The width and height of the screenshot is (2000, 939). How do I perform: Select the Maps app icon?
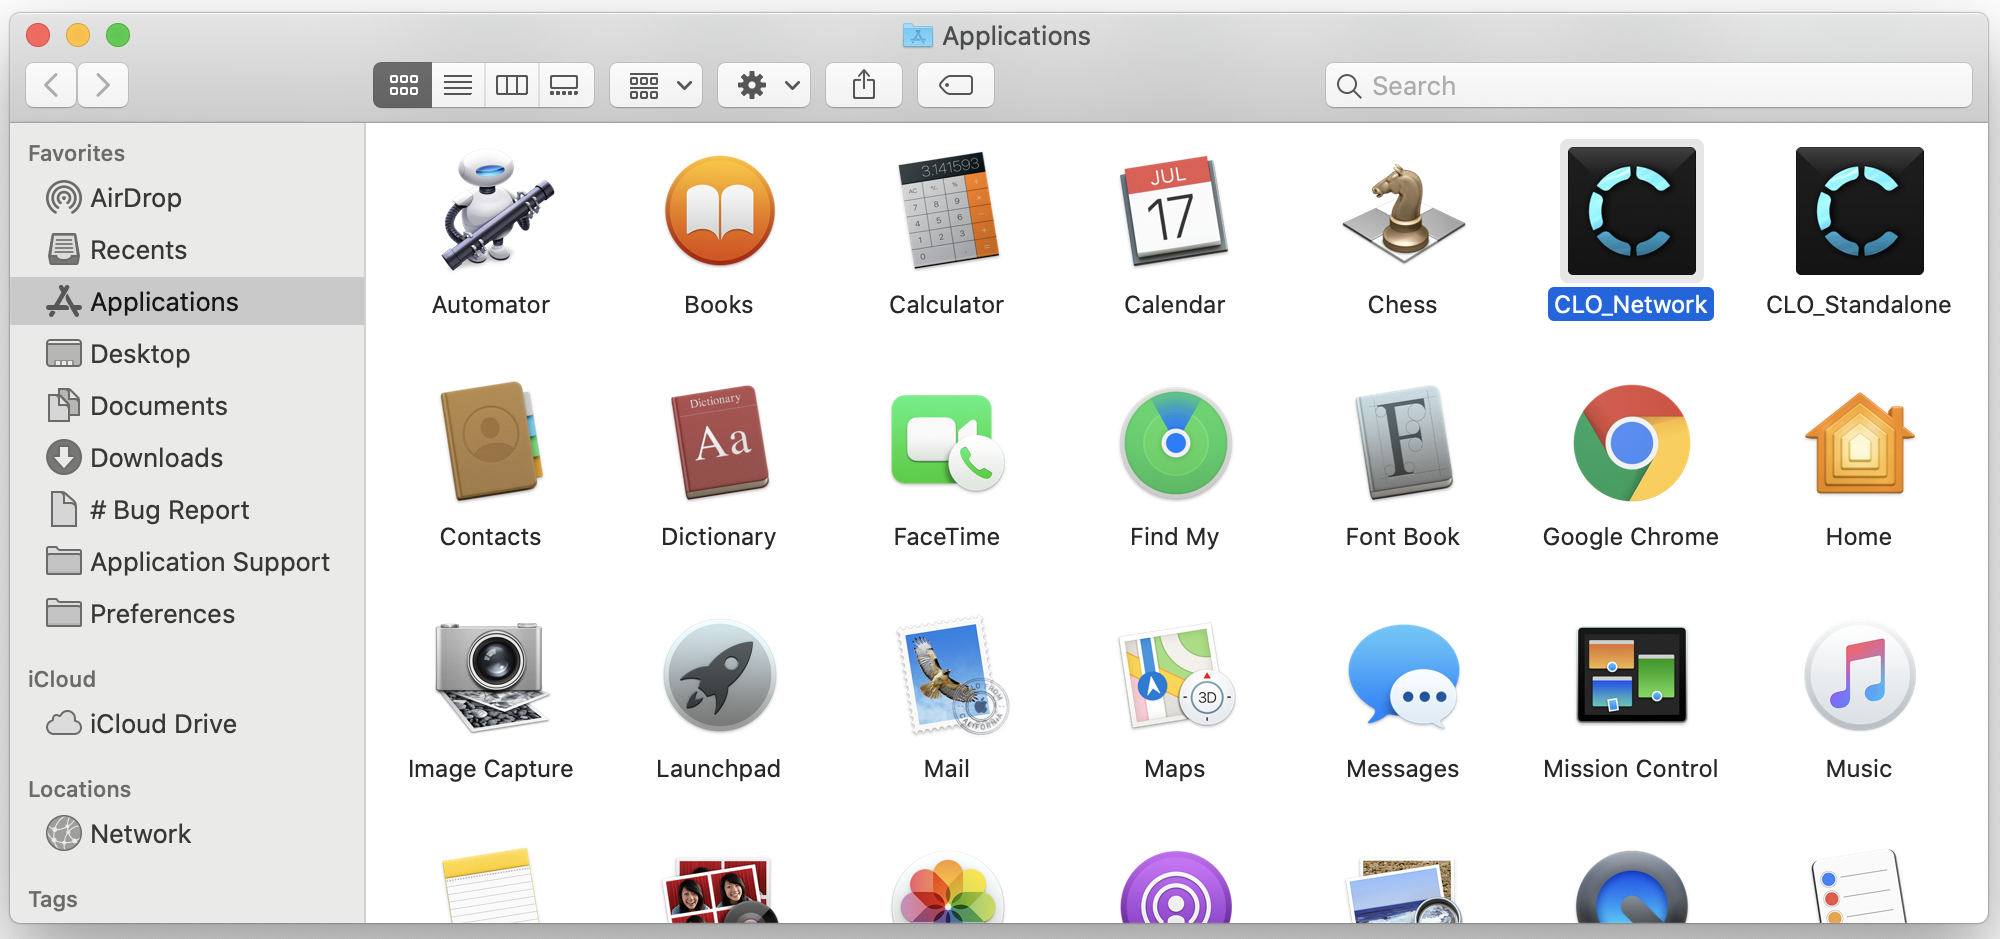pos(1175,676)
